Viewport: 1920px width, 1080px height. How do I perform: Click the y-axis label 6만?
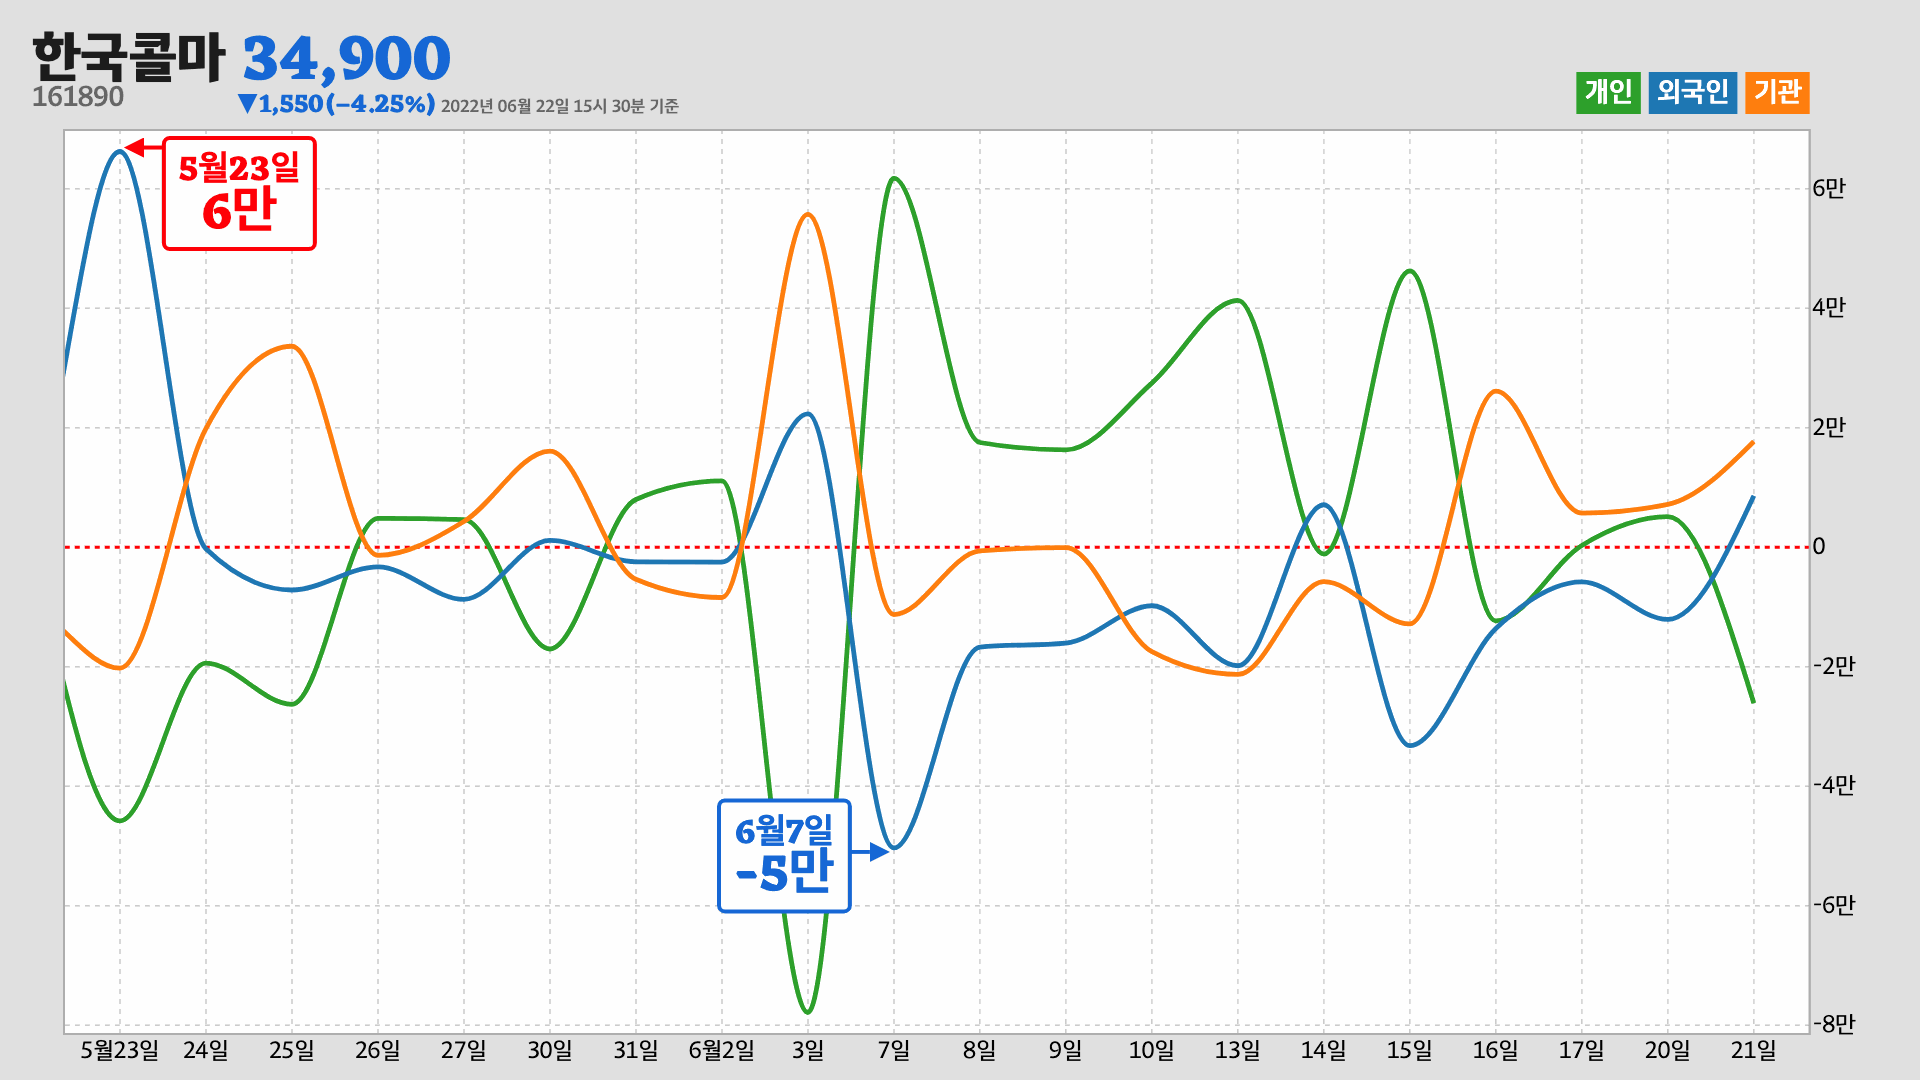[1829, 188]
